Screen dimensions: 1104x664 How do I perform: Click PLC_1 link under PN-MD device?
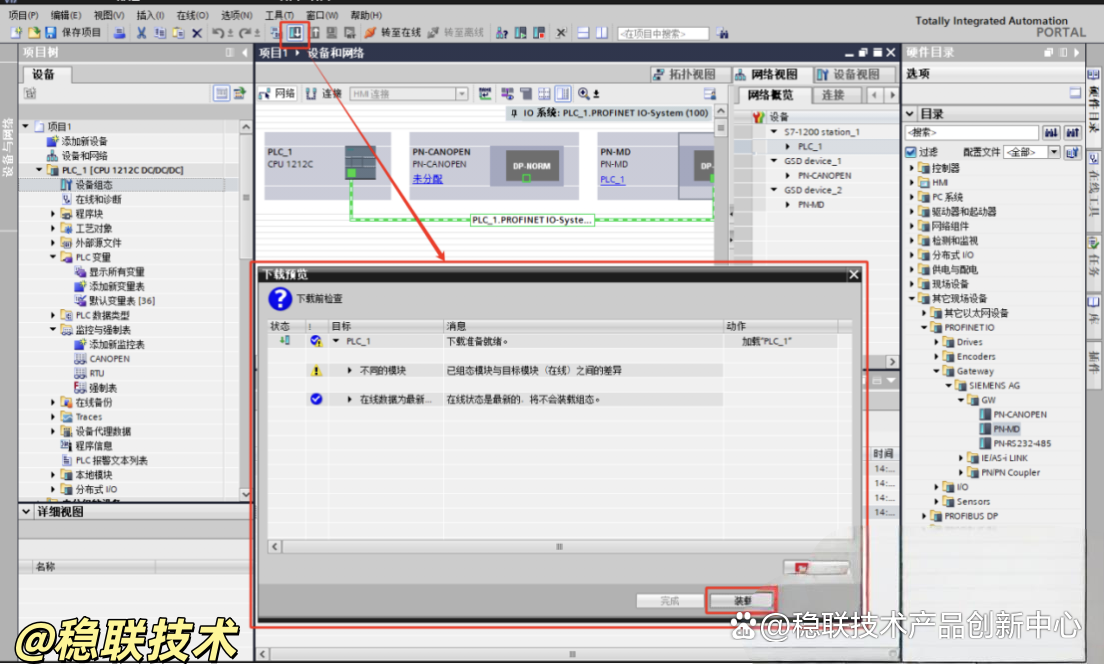click(613, 180)
